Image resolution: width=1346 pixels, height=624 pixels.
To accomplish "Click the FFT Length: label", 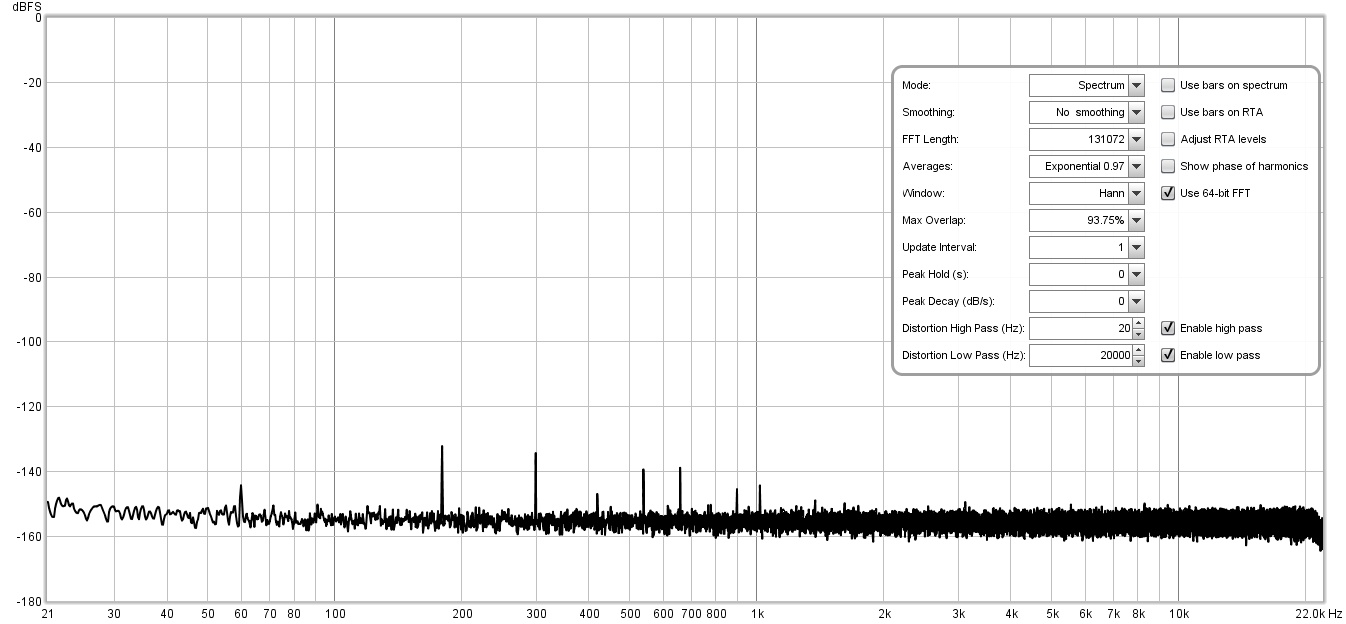I will click(x=930, y=140).
